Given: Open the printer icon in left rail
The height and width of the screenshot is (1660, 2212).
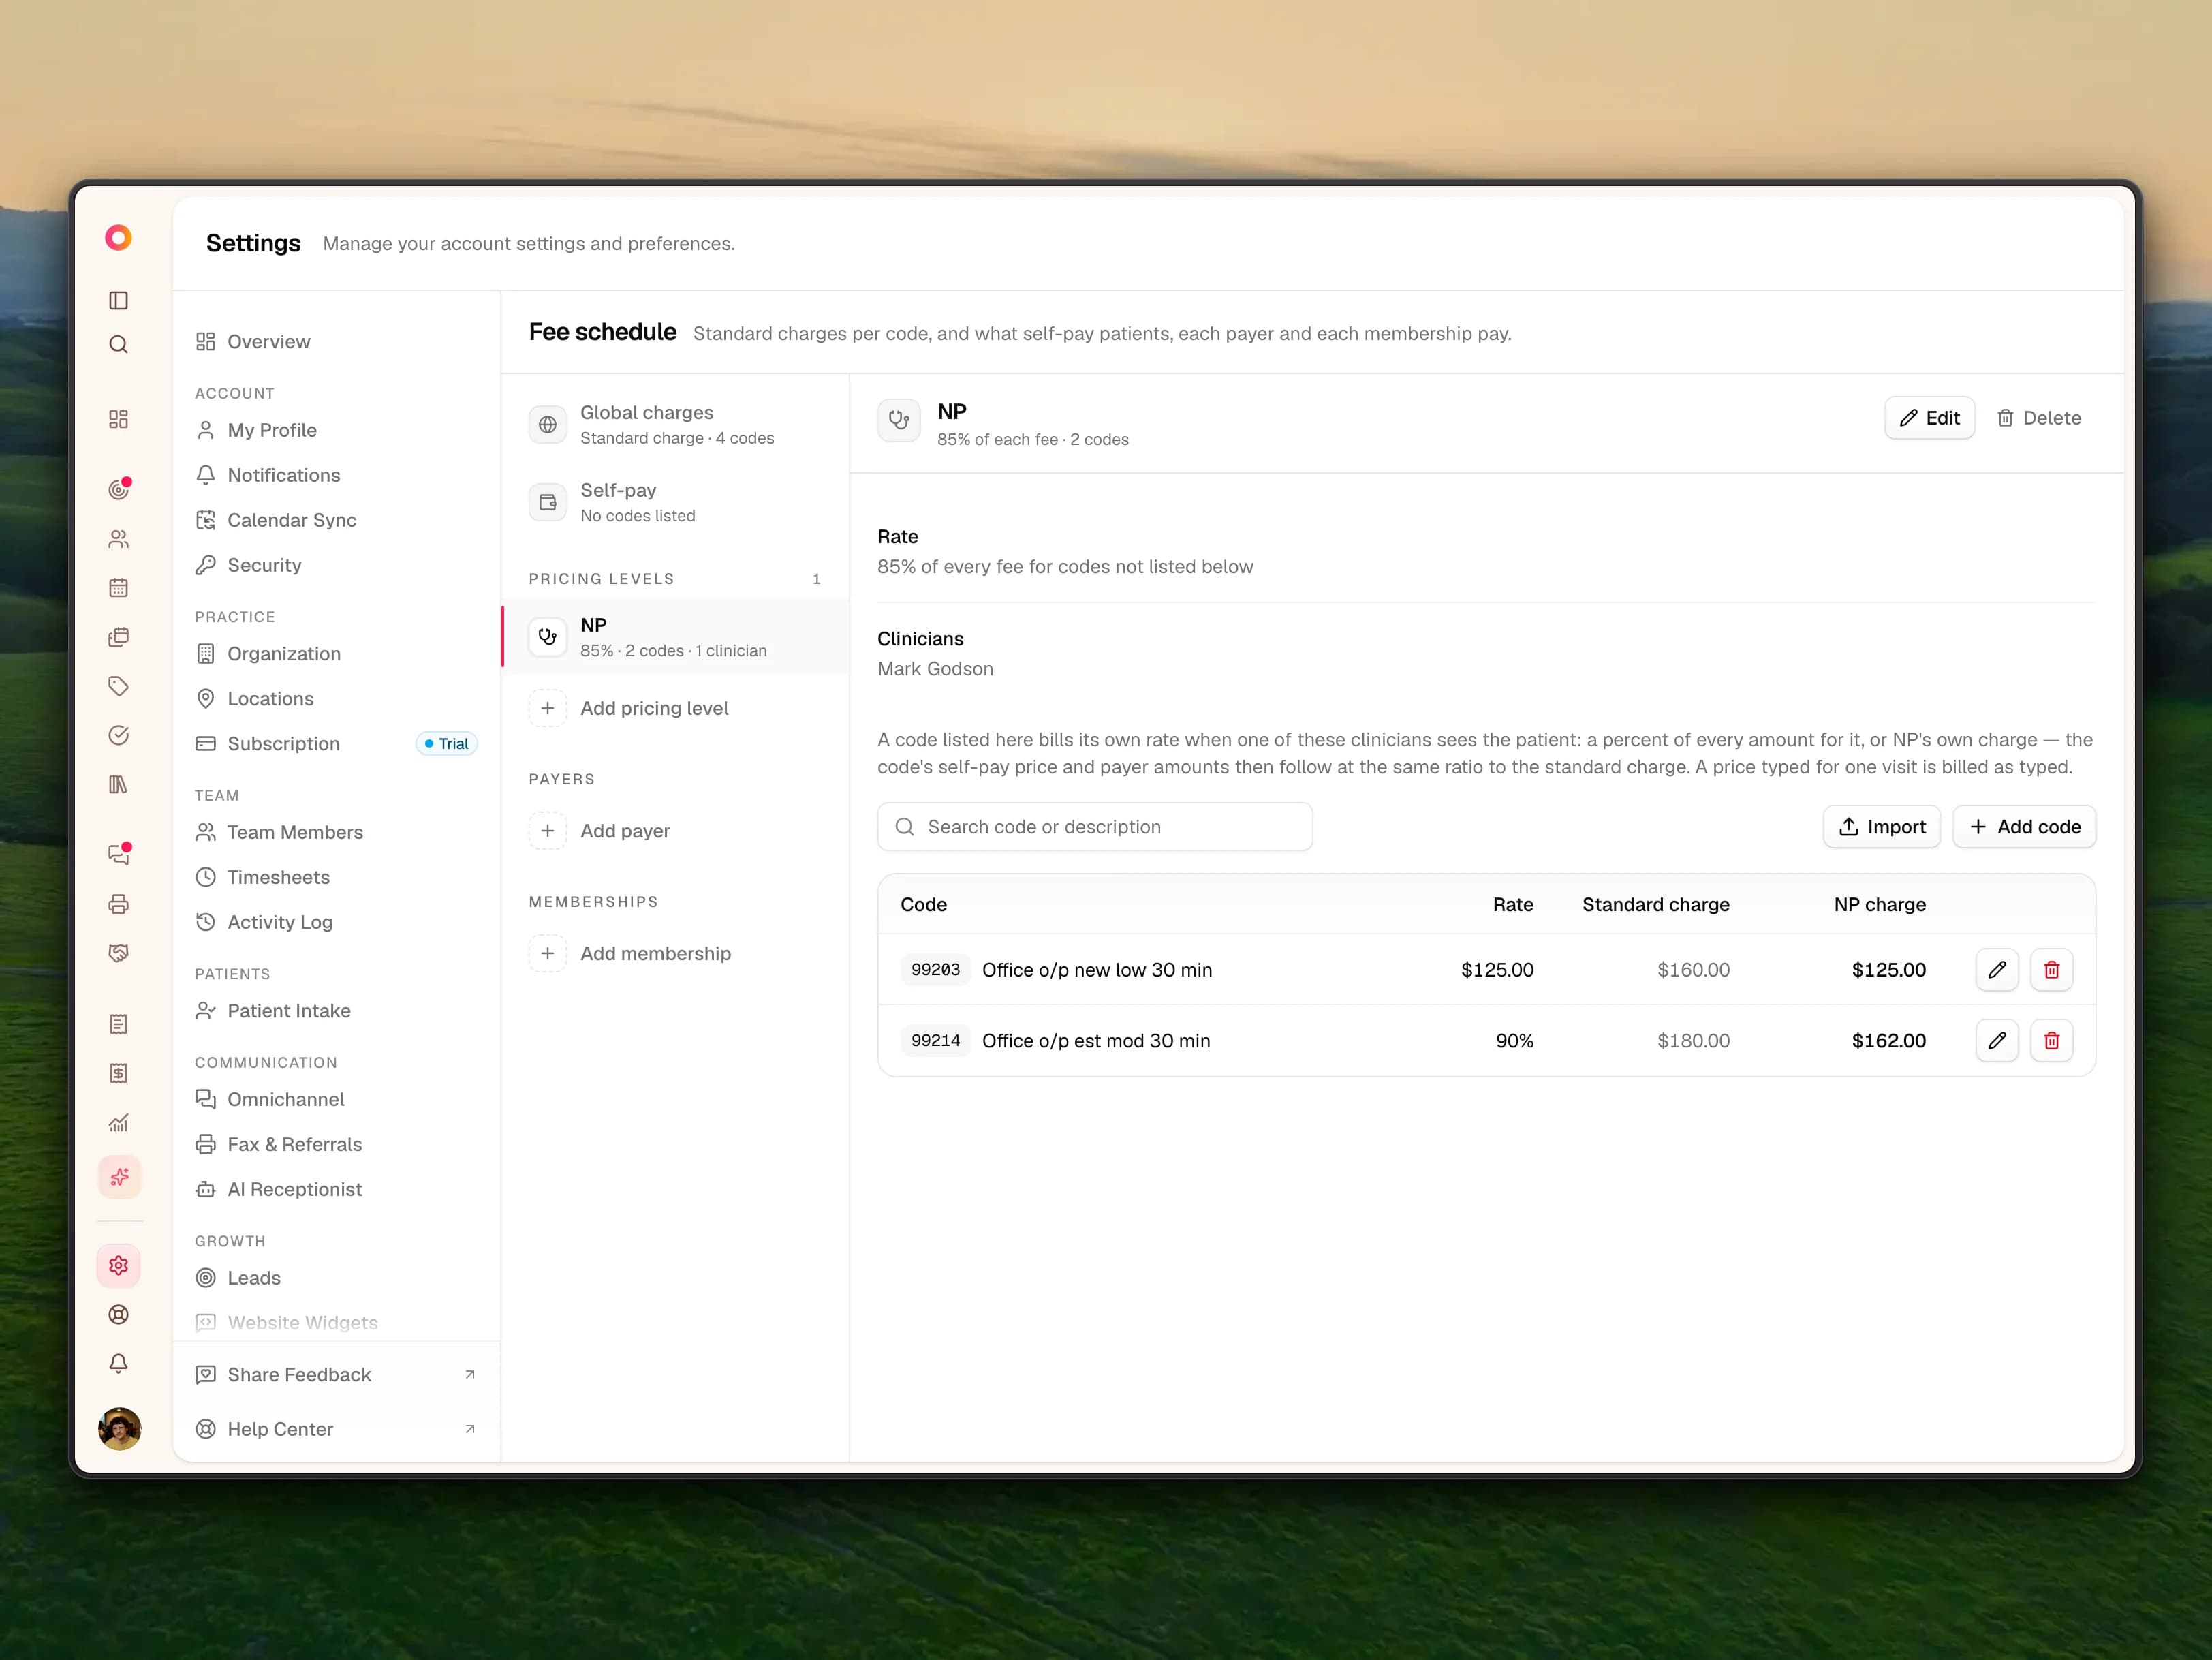Looking at the screenshot, I should [118, 904].
